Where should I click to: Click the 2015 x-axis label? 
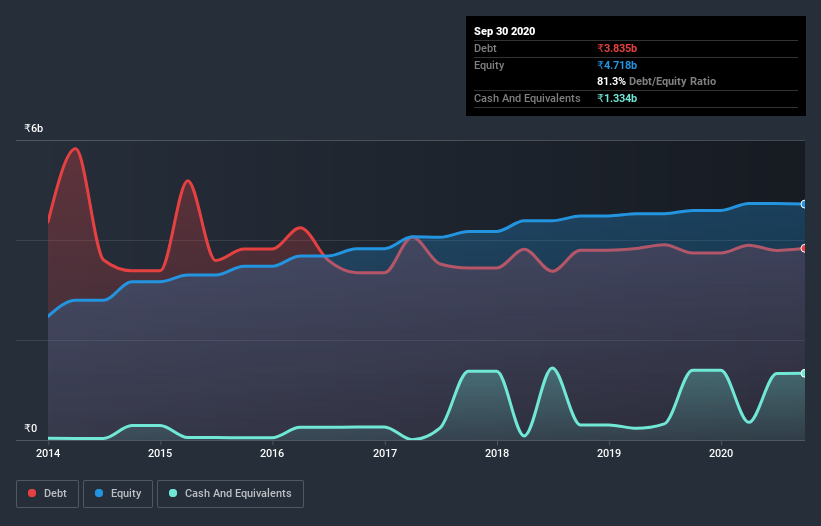[x=160, y=453]
